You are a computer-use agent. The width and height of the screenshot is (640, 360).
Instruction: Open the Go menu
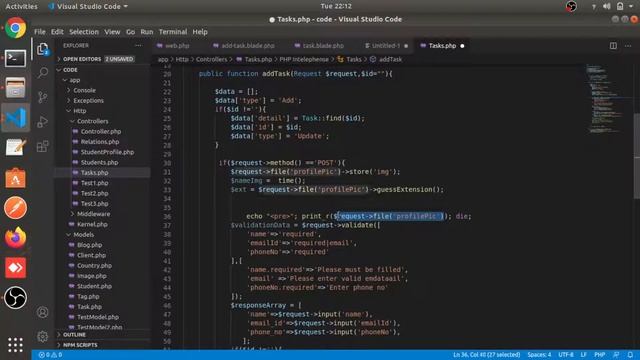click(130, 32)
